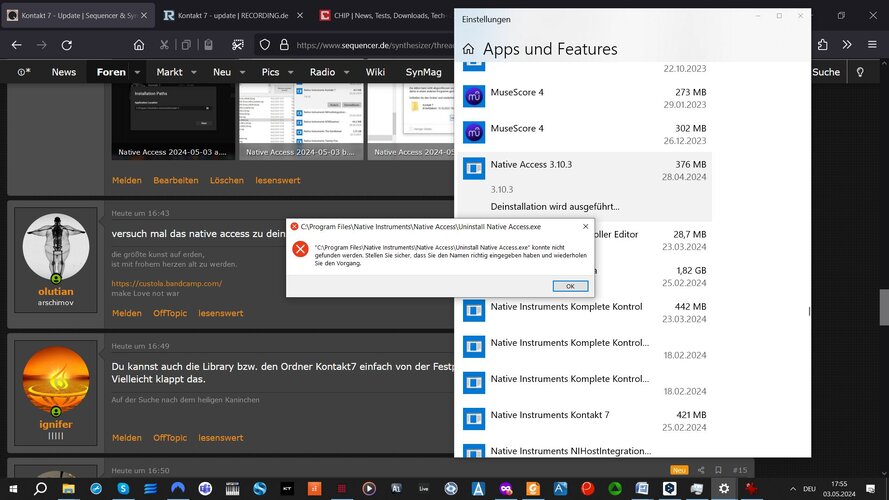
Task: Open the Wiki menu item
Action: tap(375, 72)
